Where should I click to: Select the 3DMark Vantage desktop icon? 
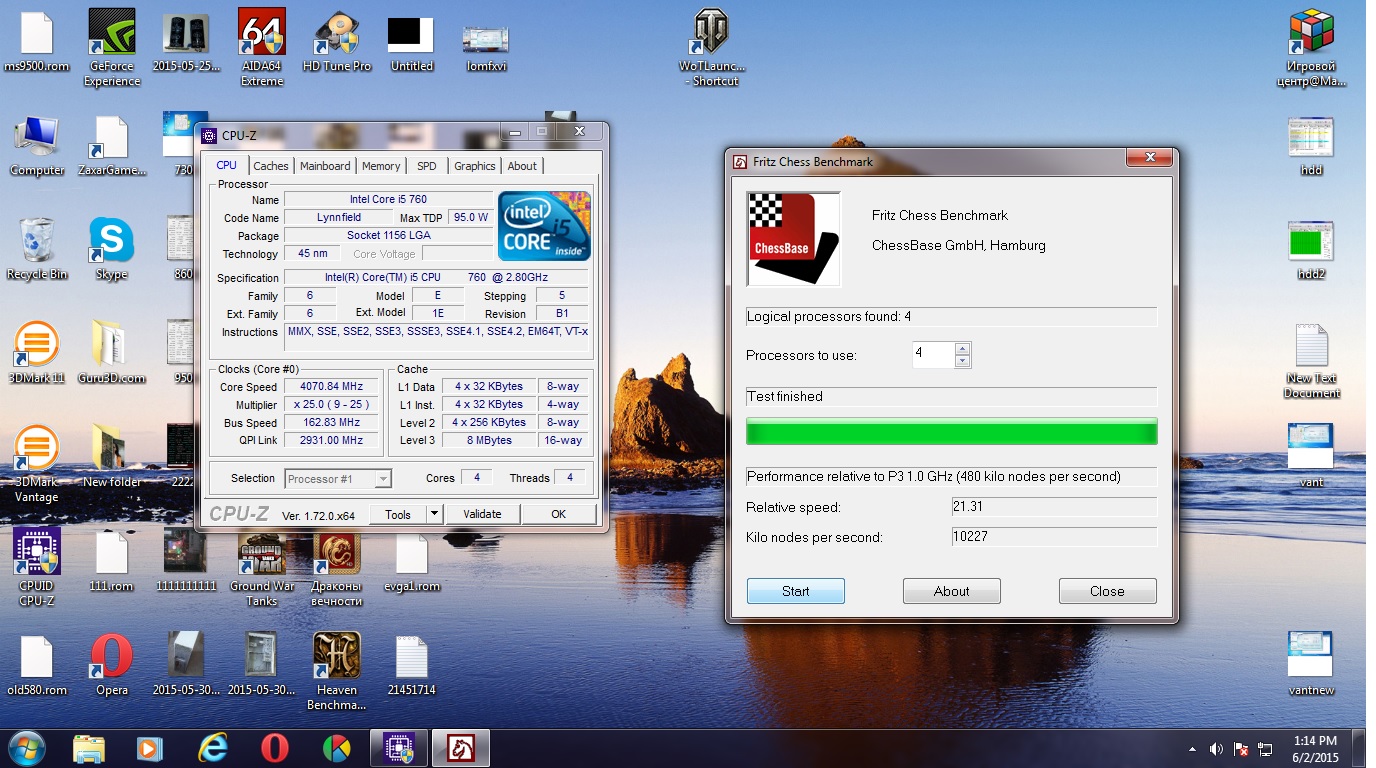click(37, 464)
